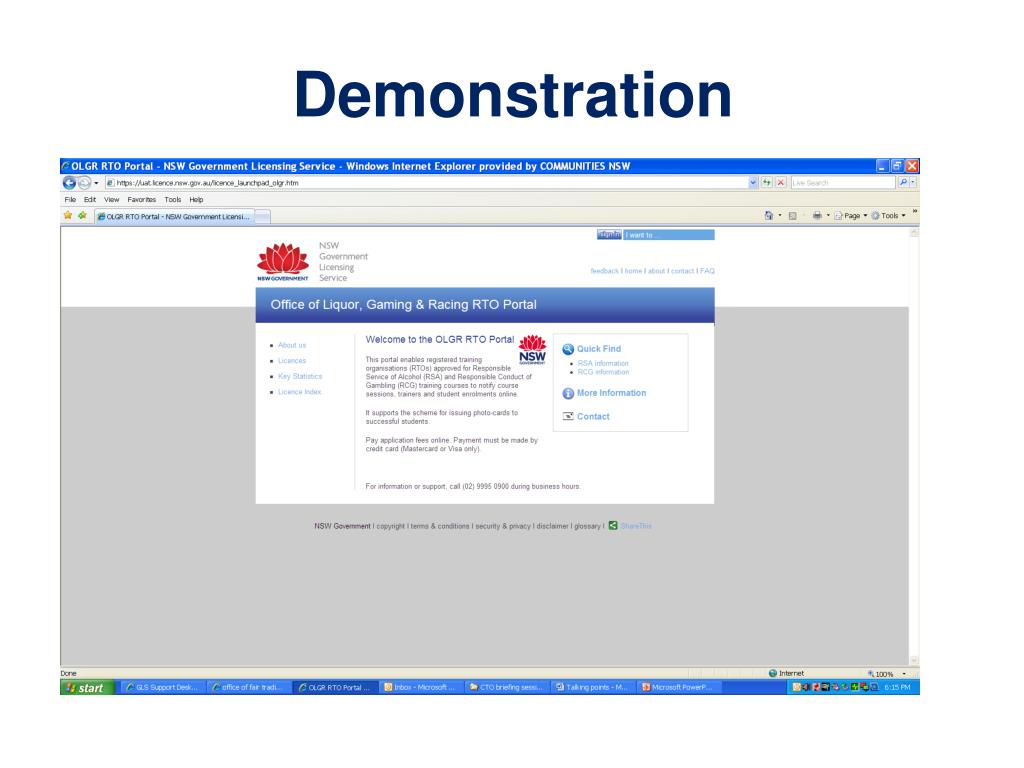
Task: Click the disclaimer footer link
Action: 552,526
